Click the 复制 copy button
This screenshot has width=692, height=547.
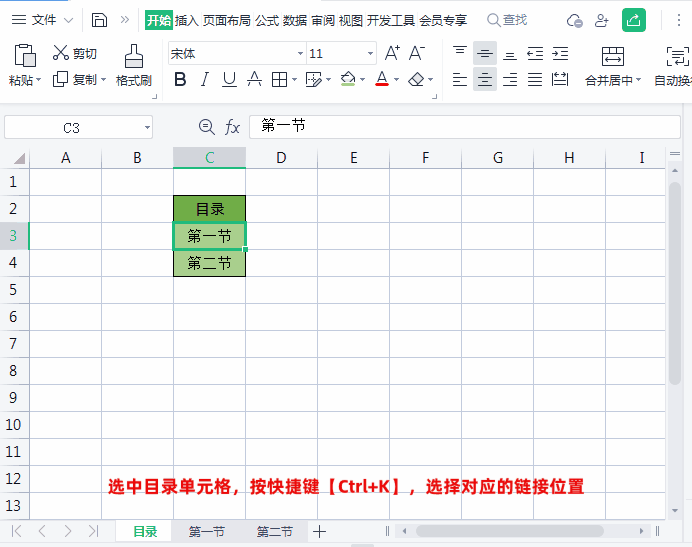74,79
